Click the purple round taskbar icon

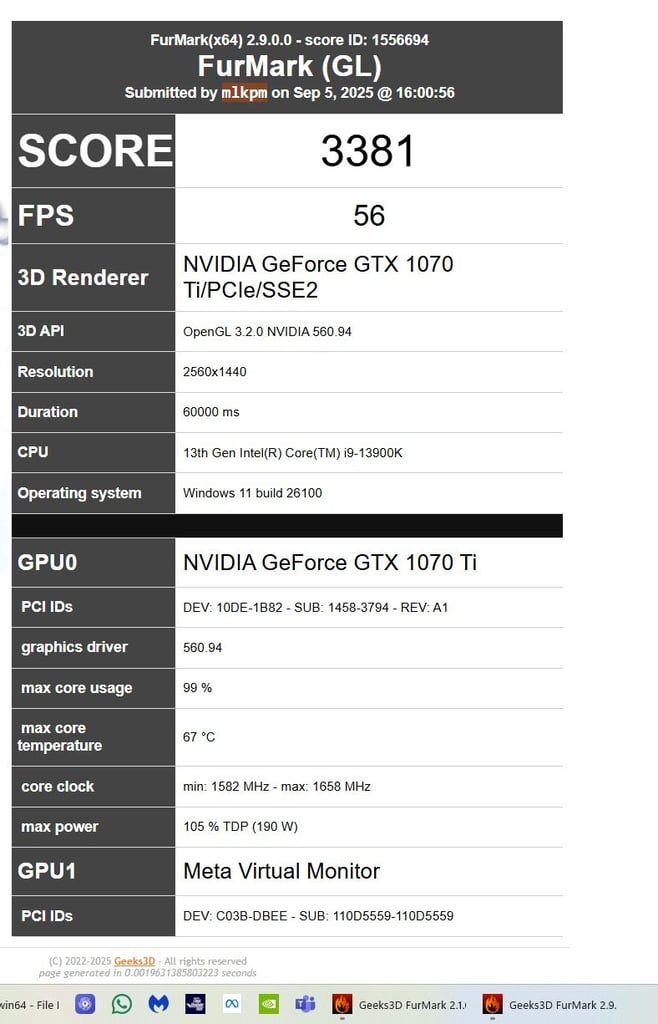[85, 1004]
